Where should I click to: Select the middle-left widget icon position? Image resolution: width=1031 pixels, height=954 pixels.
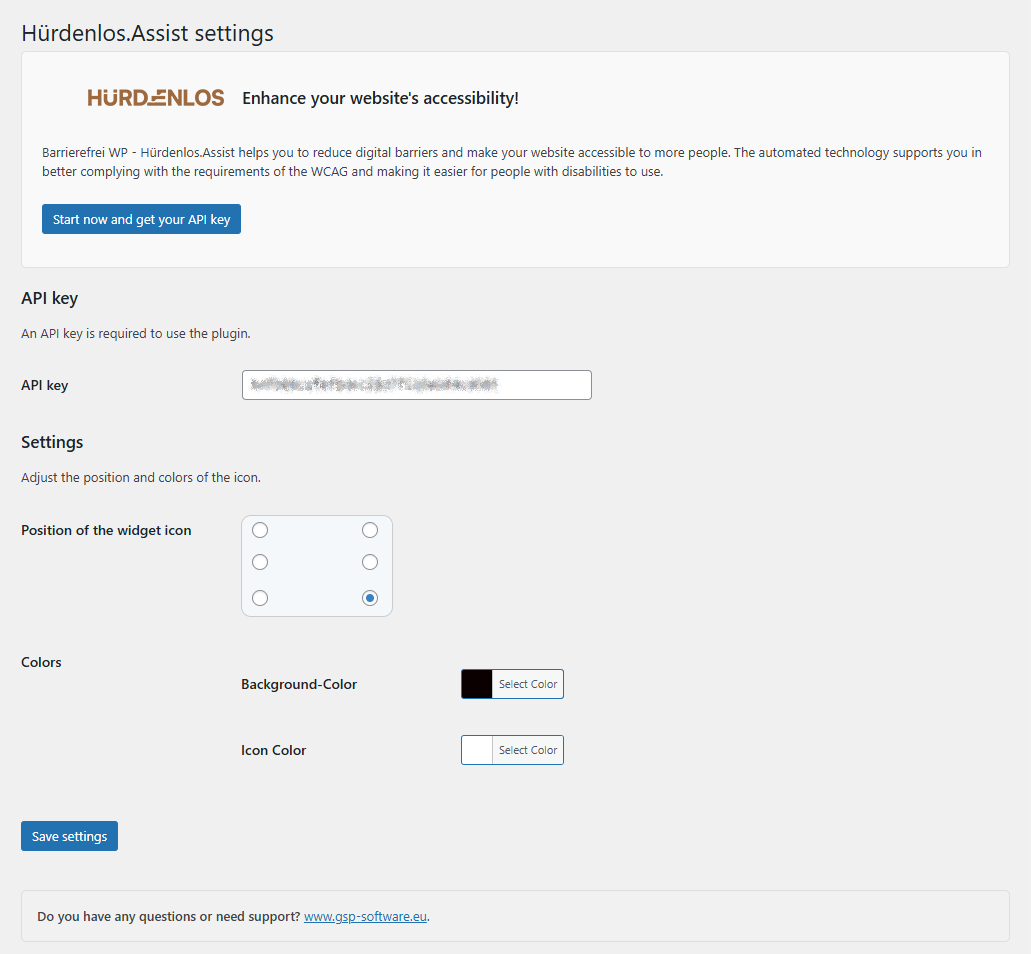[260, 561]
